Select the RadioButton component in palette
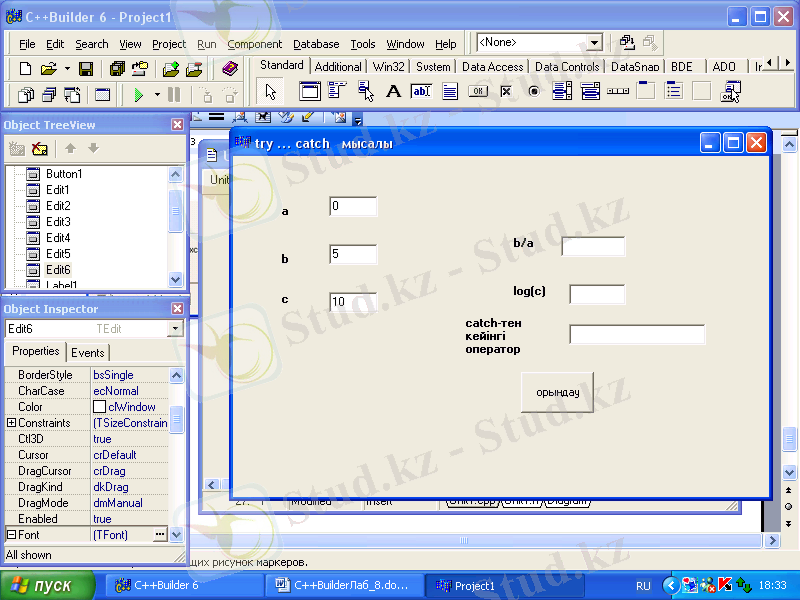The height and width of the screenshot is (600, 800). tap(534, 91)
